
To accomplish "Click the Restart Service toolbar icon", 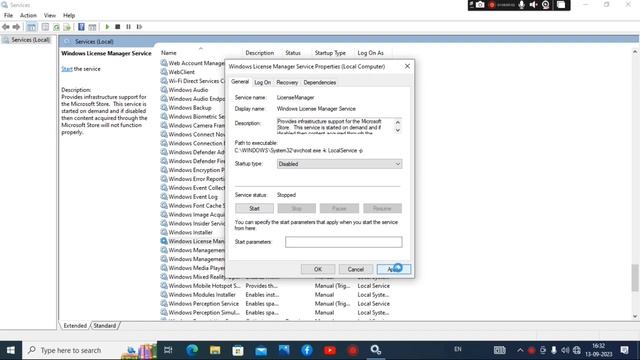I will point(139,27).
